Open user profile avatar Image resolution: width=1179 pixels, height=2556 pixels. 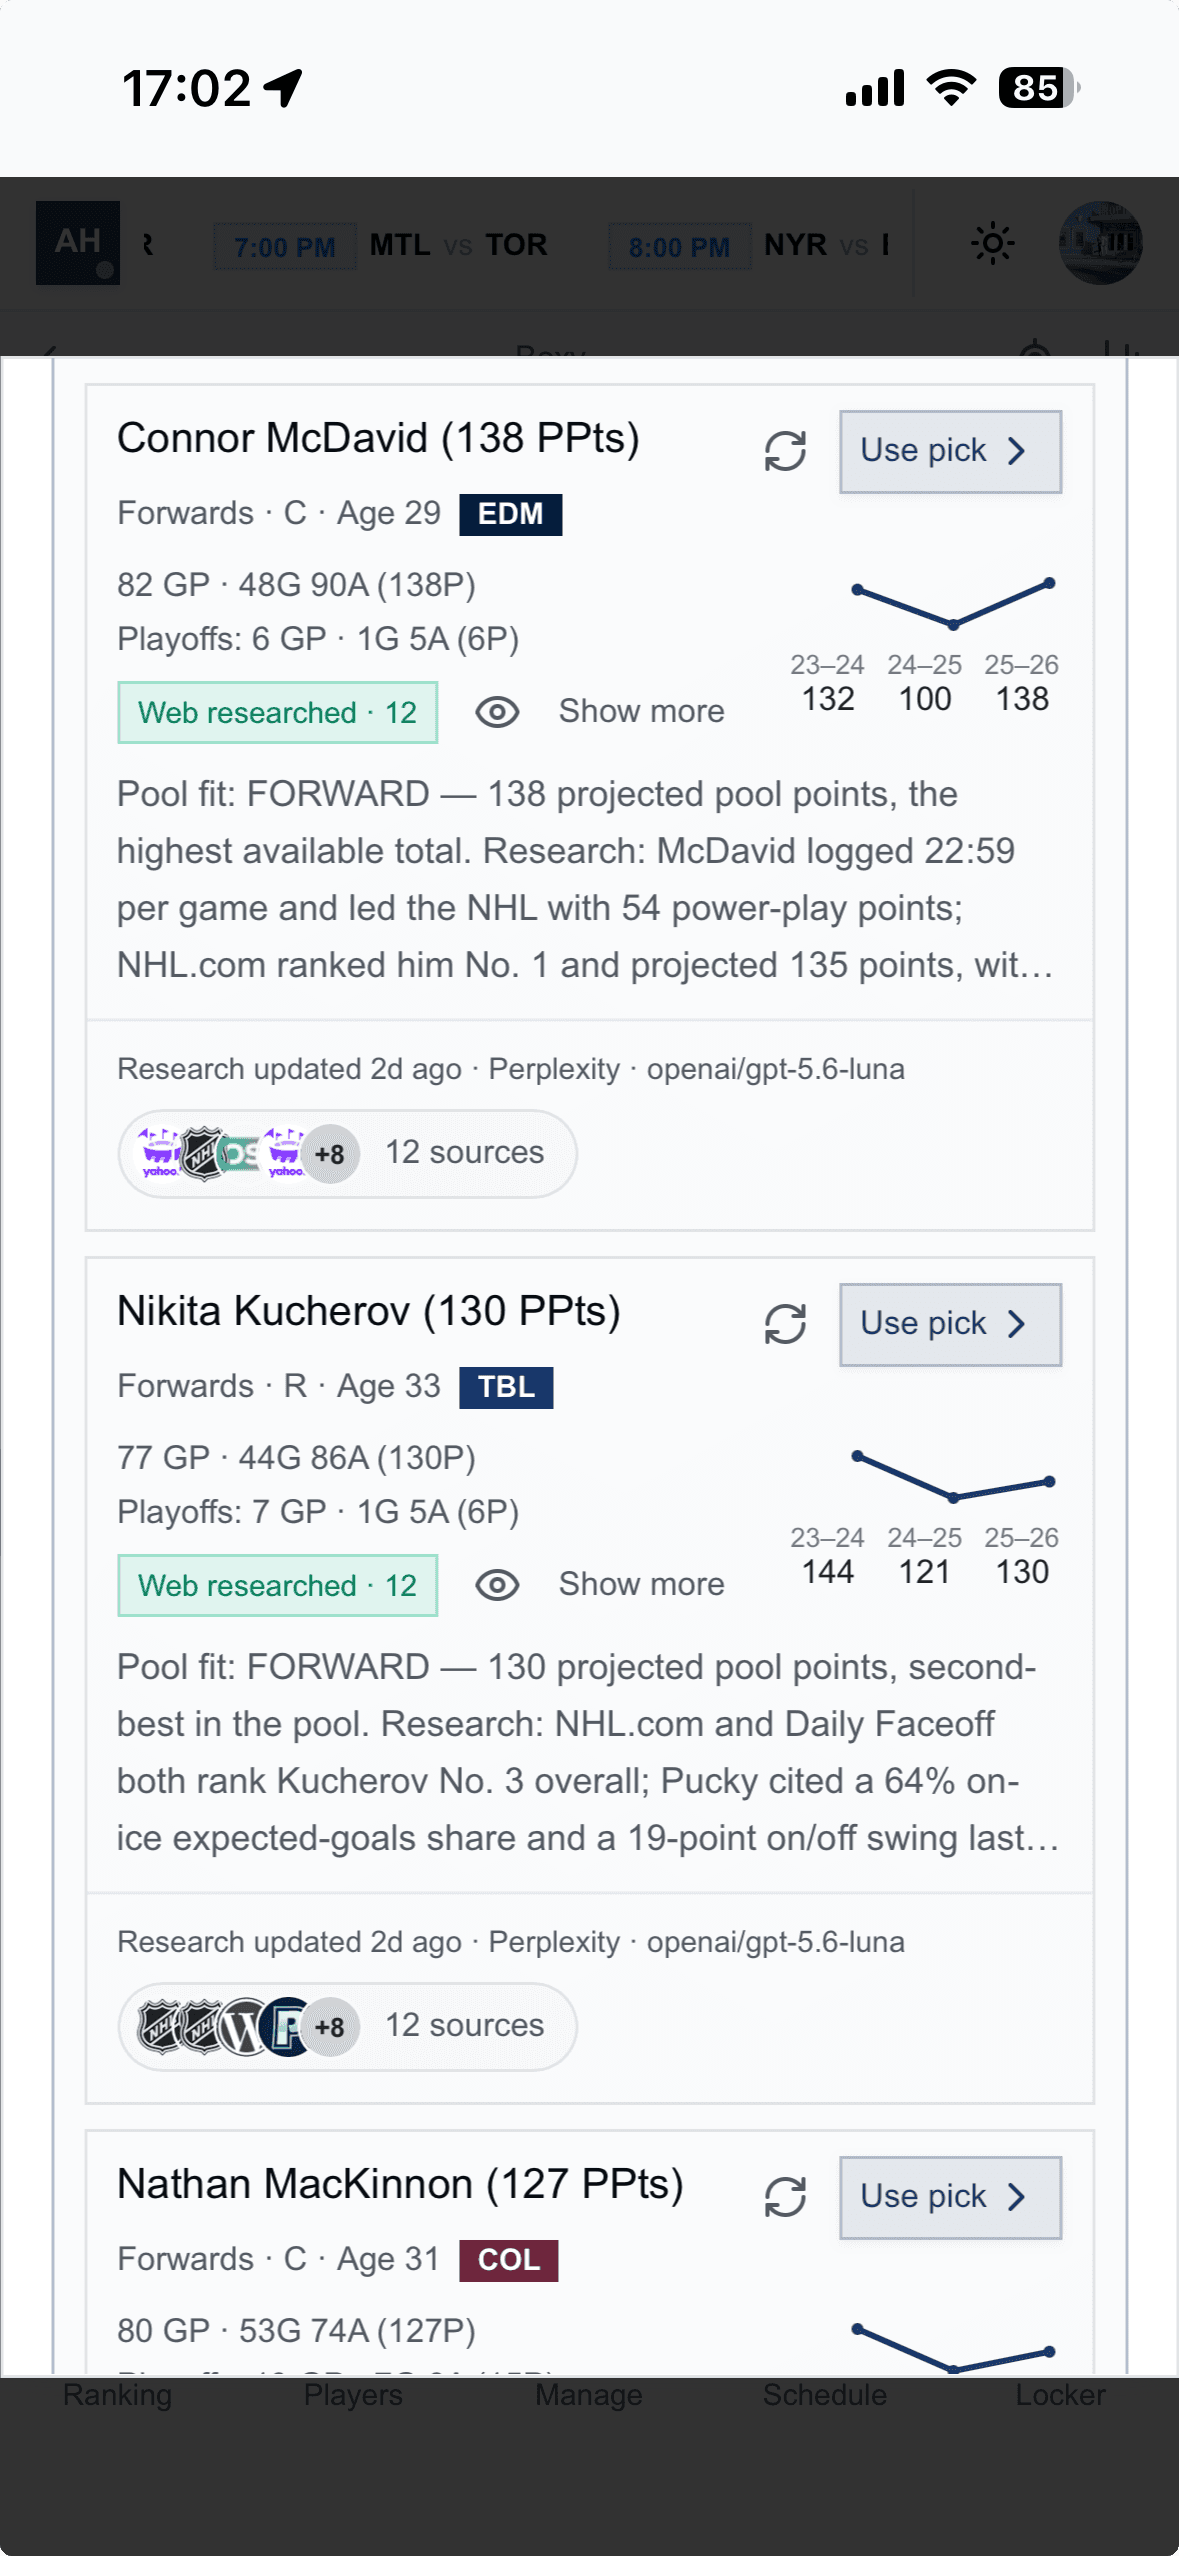(1101, 243)
